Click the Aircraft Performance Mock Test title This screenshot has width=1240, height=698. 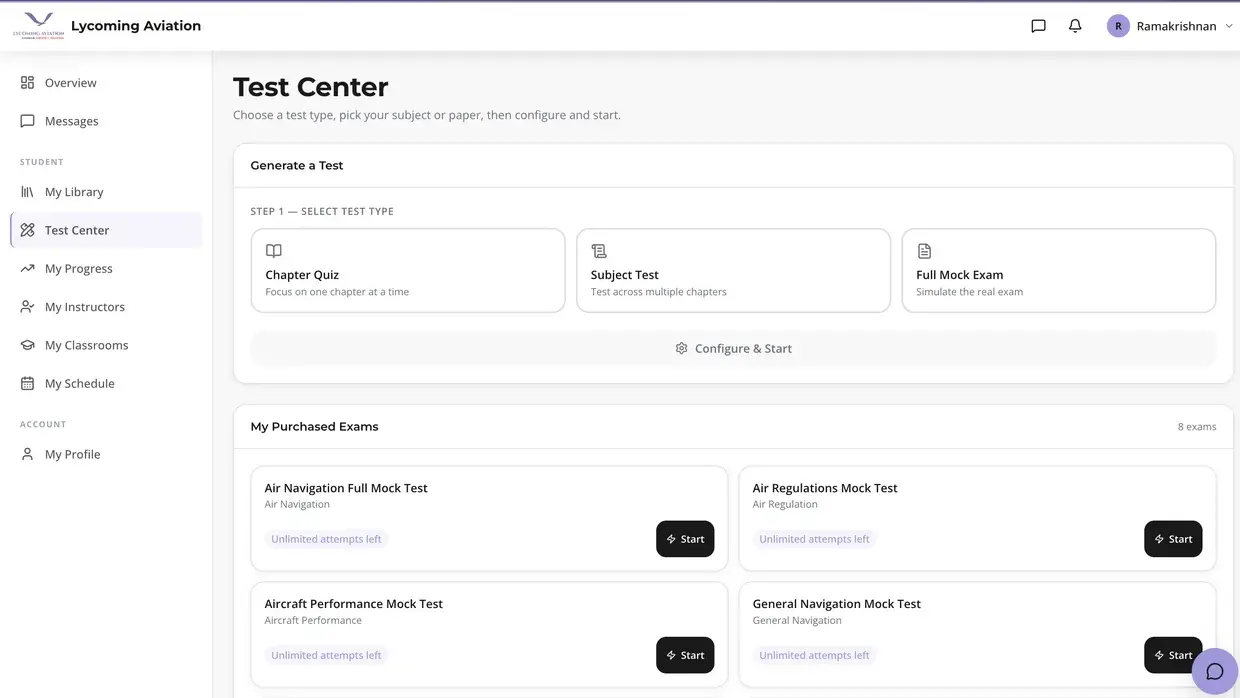(x=354, y=604)
